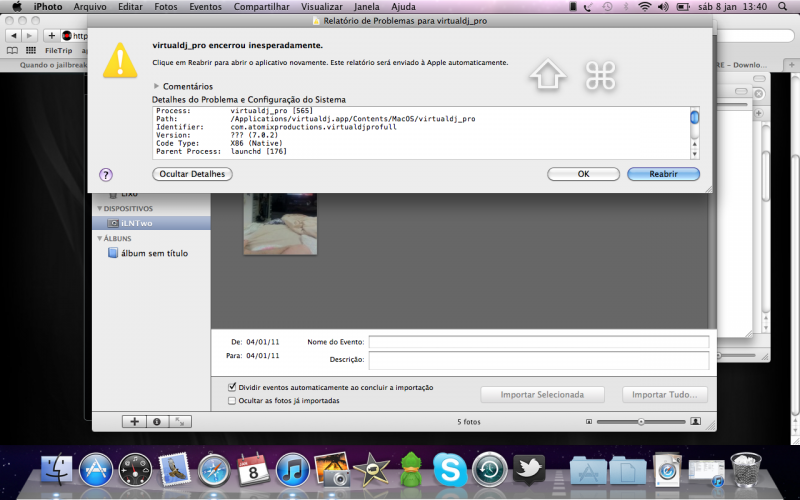Show Safari bookmarks with open-book icon
This screenshot has height=500, width=800.
click(x=12, y=51)
